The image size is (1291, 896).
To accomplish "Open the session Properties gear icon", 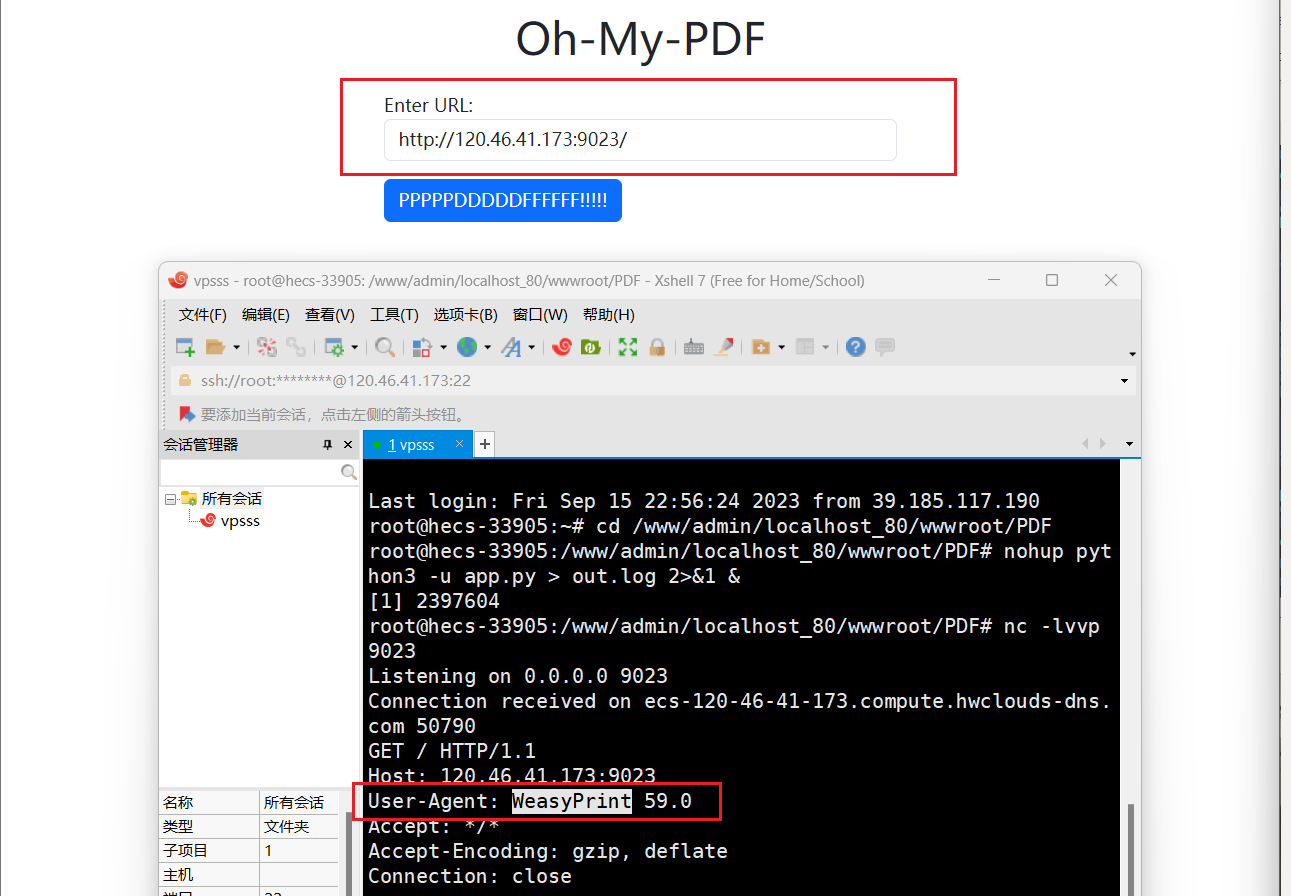I will (x=334, y=347).
